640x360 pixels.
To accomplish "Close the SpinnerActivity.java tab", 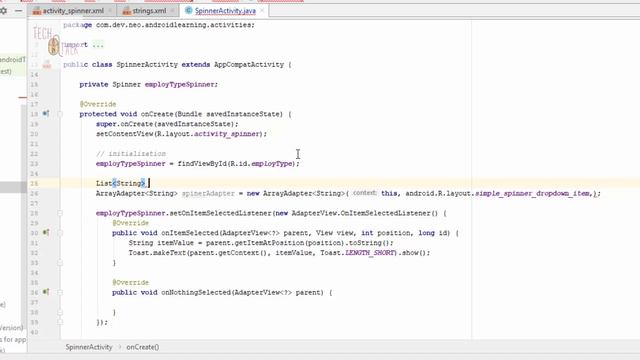I will [x=262, y=11].
